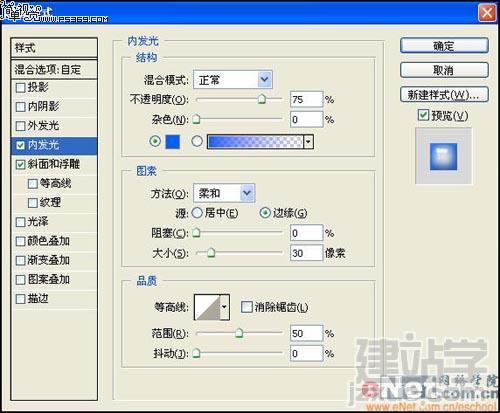Select 混合选项:自定 in styles list
Image resolution: width=500 pixels, height=413 pixels.
54,69
